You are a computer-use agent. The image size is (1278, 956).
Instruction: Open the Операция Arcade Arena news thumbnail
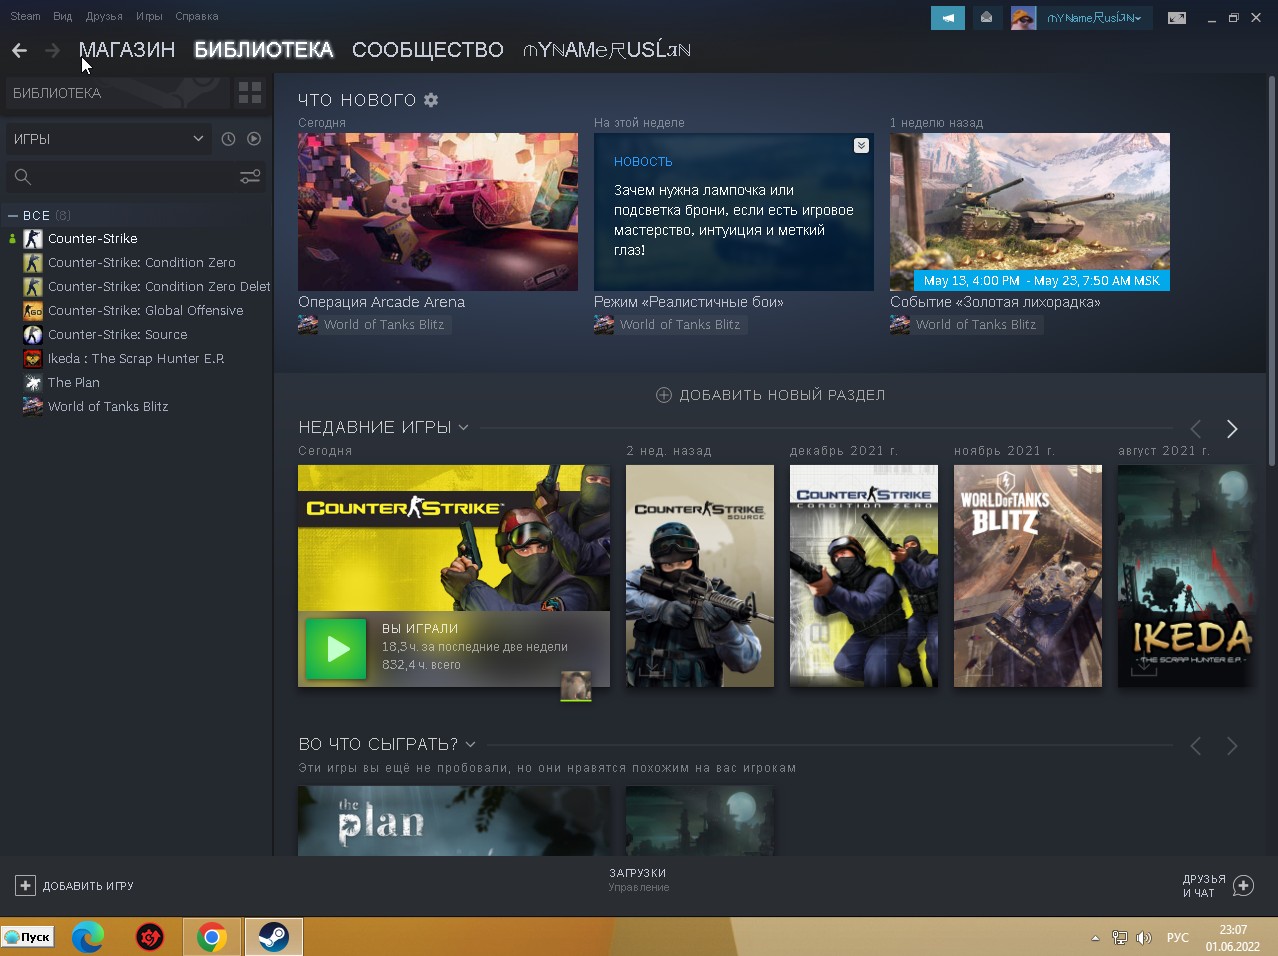[438, 212]
